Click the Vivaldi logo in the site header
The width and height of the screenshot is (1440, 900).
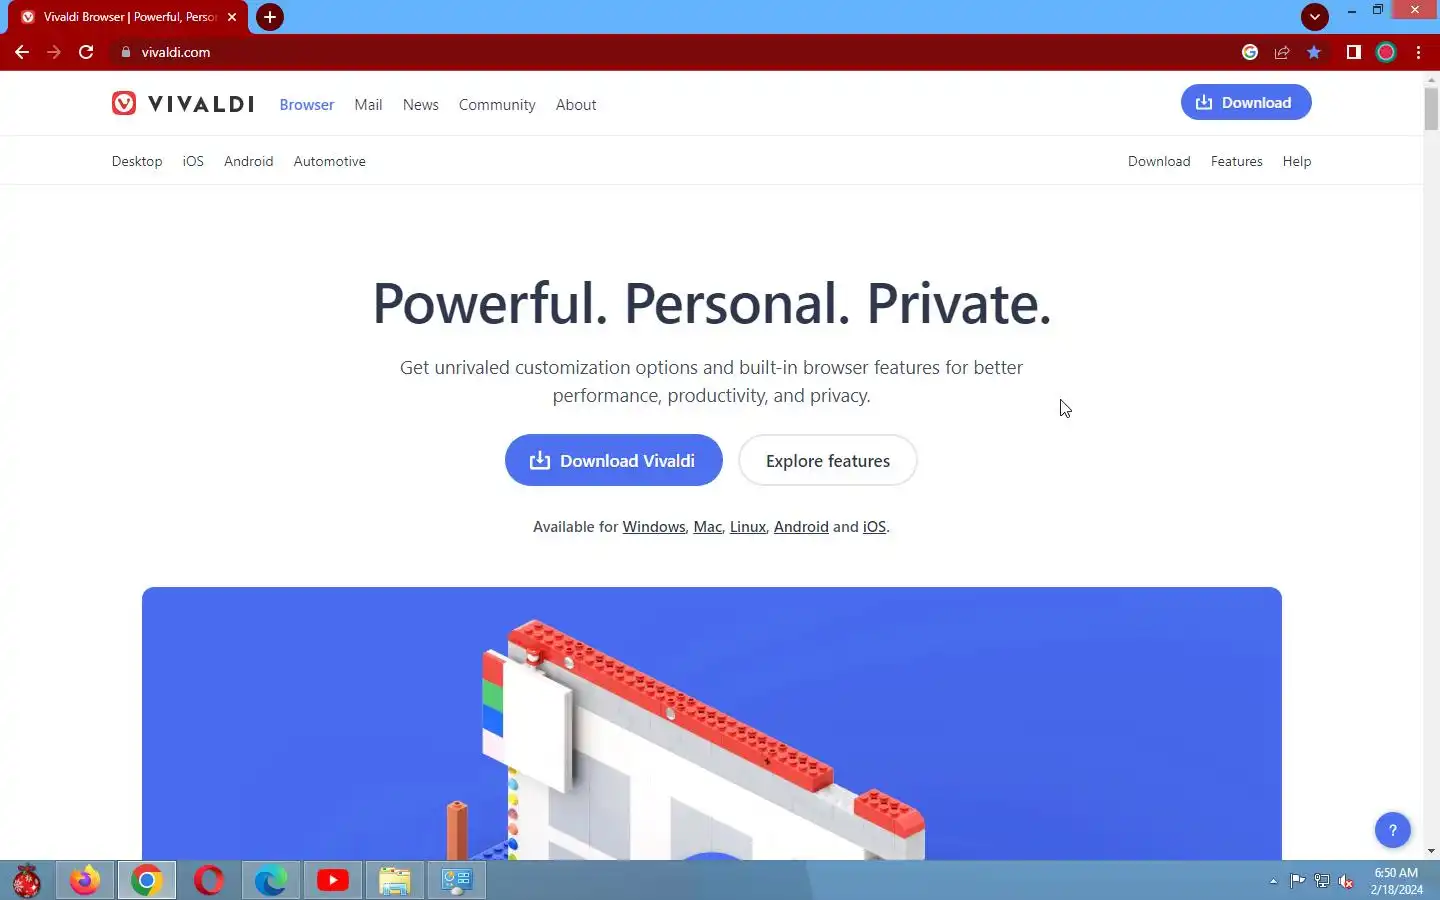point(183,104)
